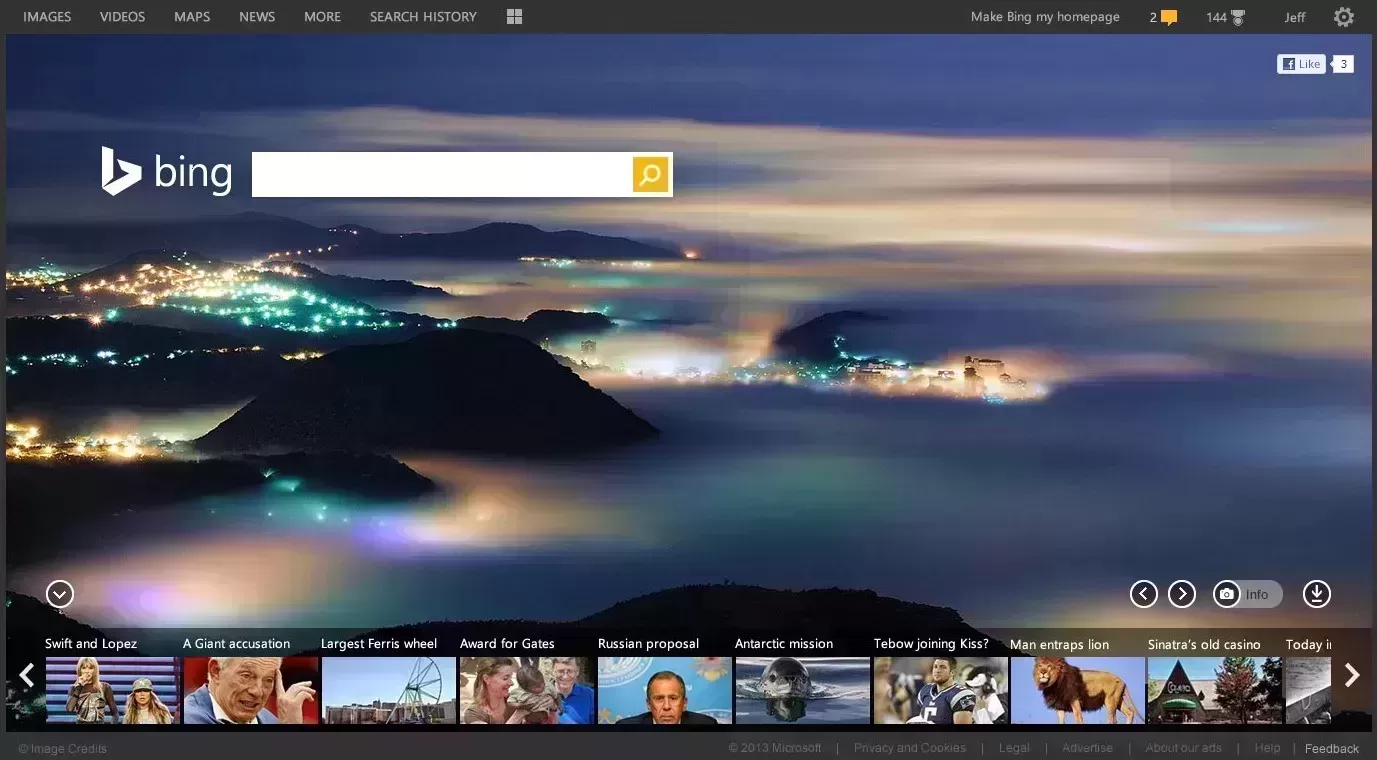Open notifications showing 2 messages

coord(1163,16)
